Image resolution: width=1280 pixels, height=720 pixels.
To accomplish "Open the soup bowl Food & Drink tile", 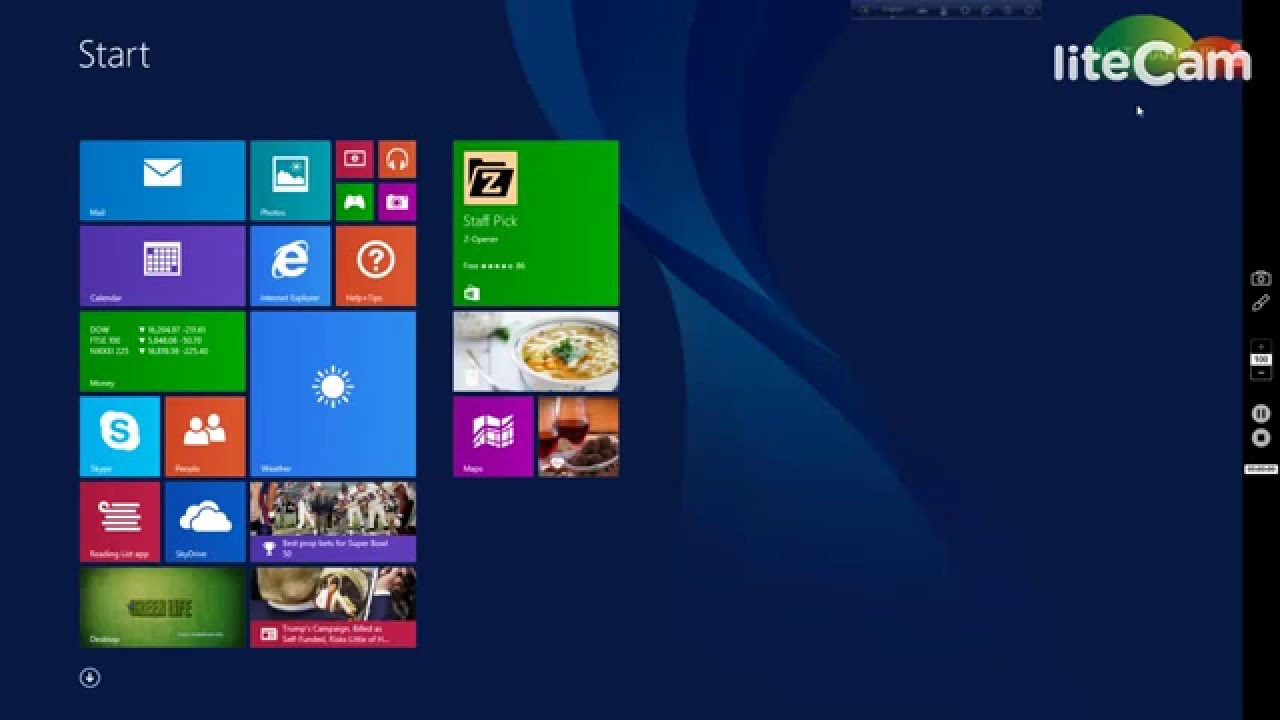I will tap(536, 351).
